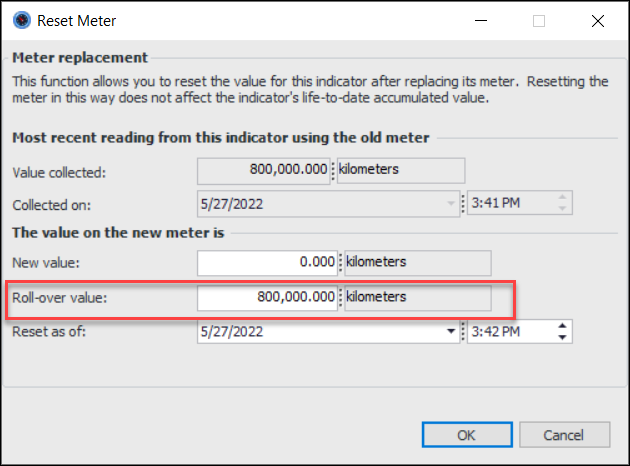The image size is (630, 466).
Task: Close the Reset Meter window
Action: coord(598,20)
